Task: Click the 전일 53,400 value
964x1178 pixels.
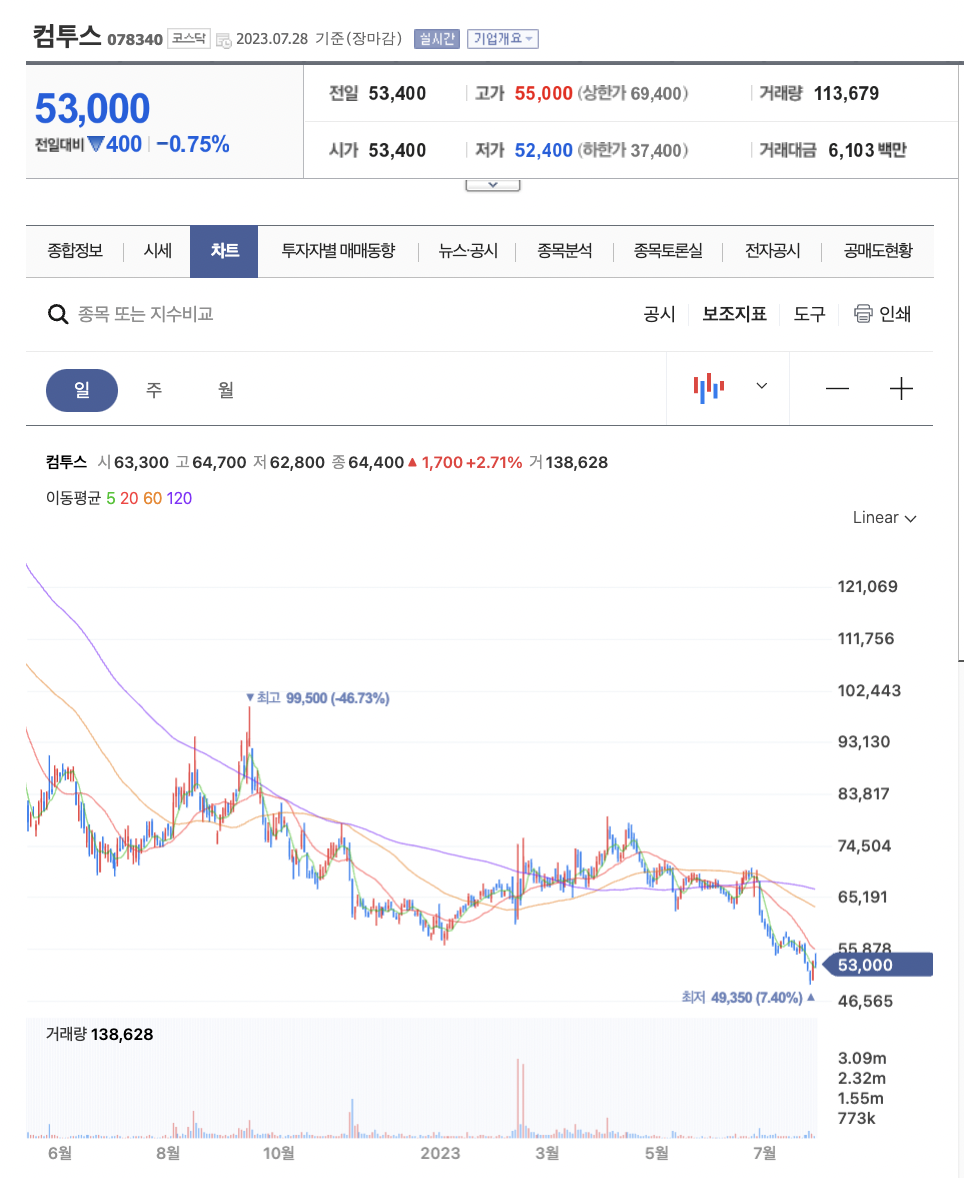Action: click(397, 94)
